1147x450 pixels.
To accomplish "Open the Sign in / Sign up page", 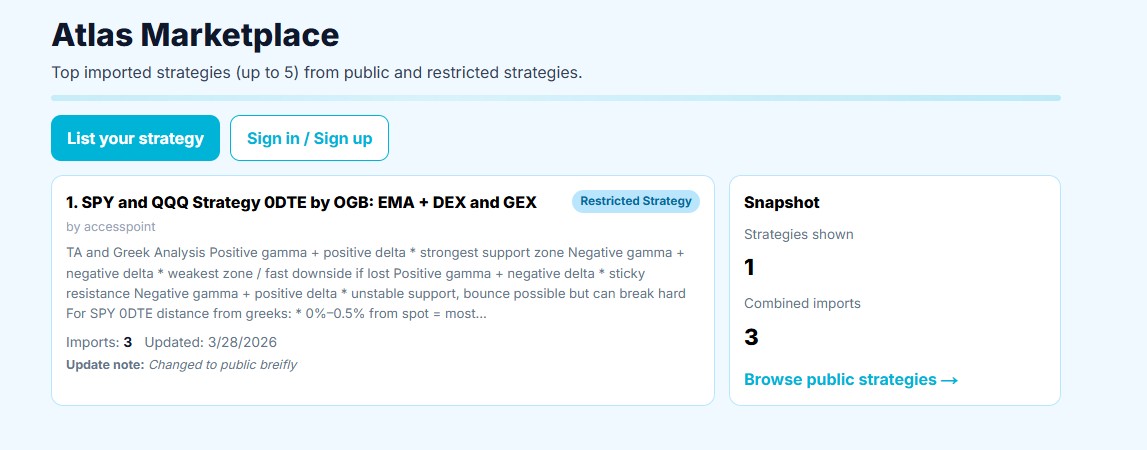I will tap(309, 138).
